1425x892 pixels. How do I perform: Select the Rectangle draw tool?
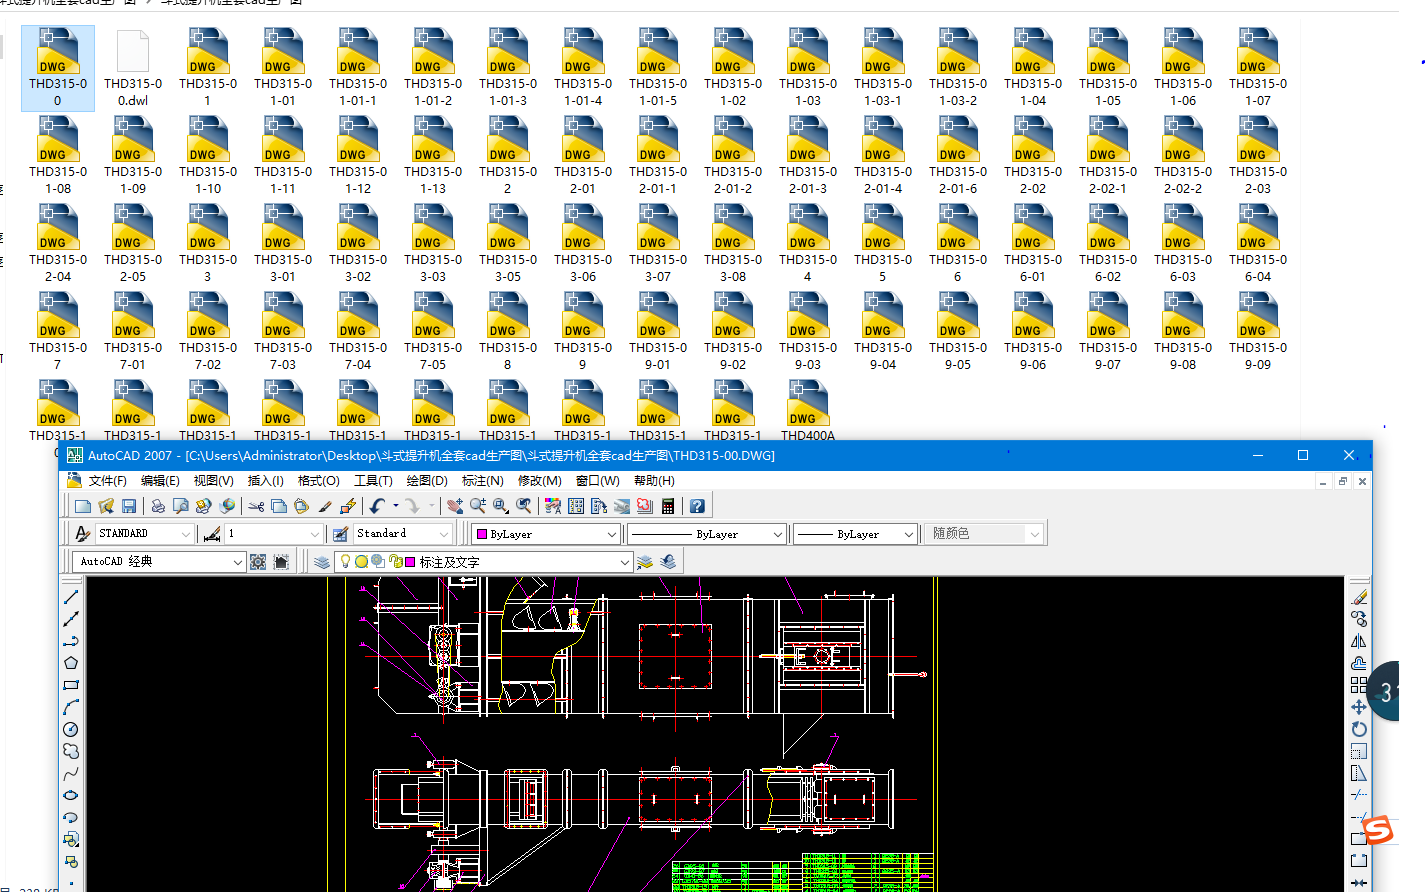pos(71,685)
